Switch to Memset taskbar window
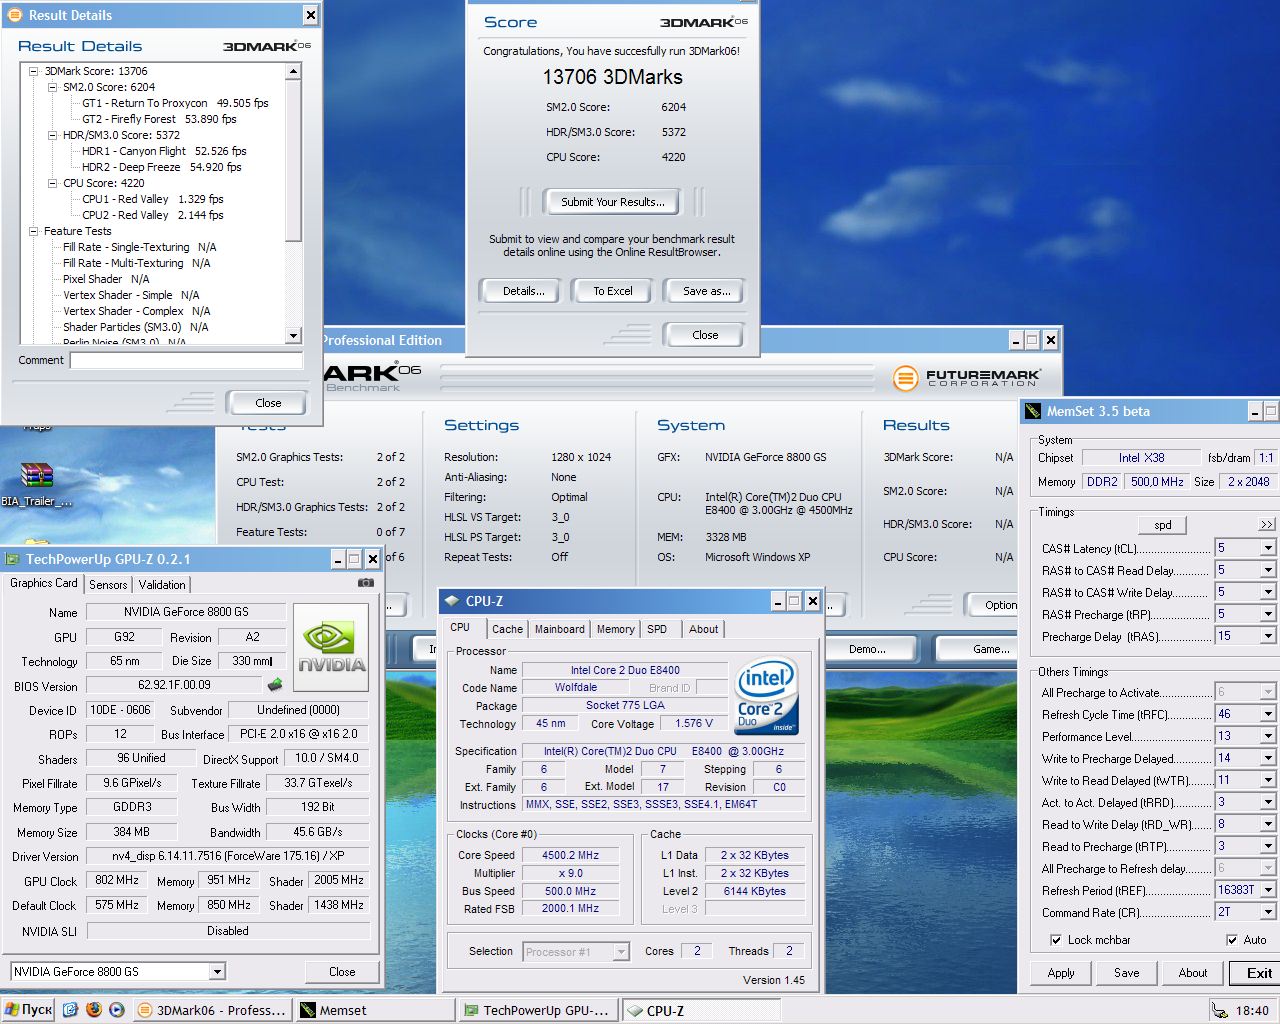The image size is (1280, 1024). click(375, 1010)
